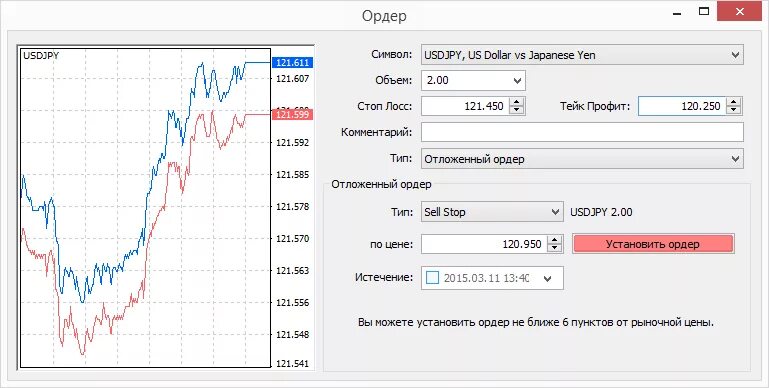Click the USDJPY chart title label
769x388 pixels.
pos(41,55)
